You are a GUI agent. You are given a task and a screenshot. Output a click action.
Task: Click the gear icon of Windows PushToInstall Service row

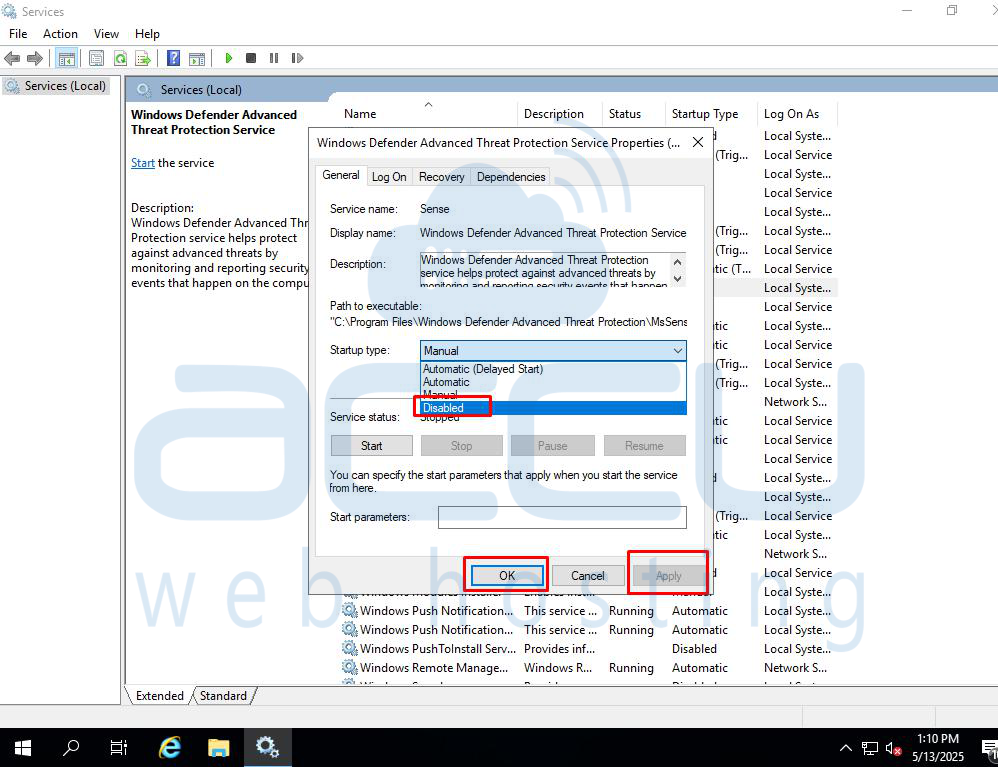(x=349, y=648)
